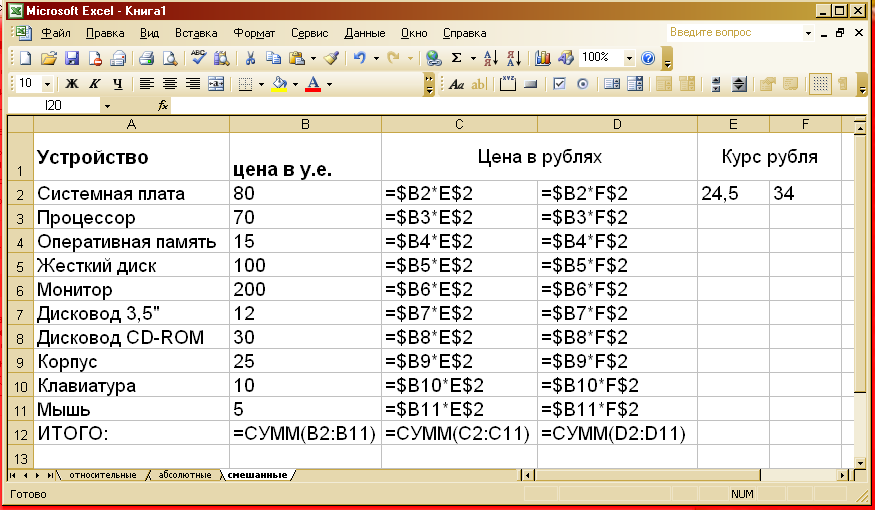The width and height of the screenshot is (875, 510).
Task: Activate the Format Painter brush
Action: [x=332, y=57]
